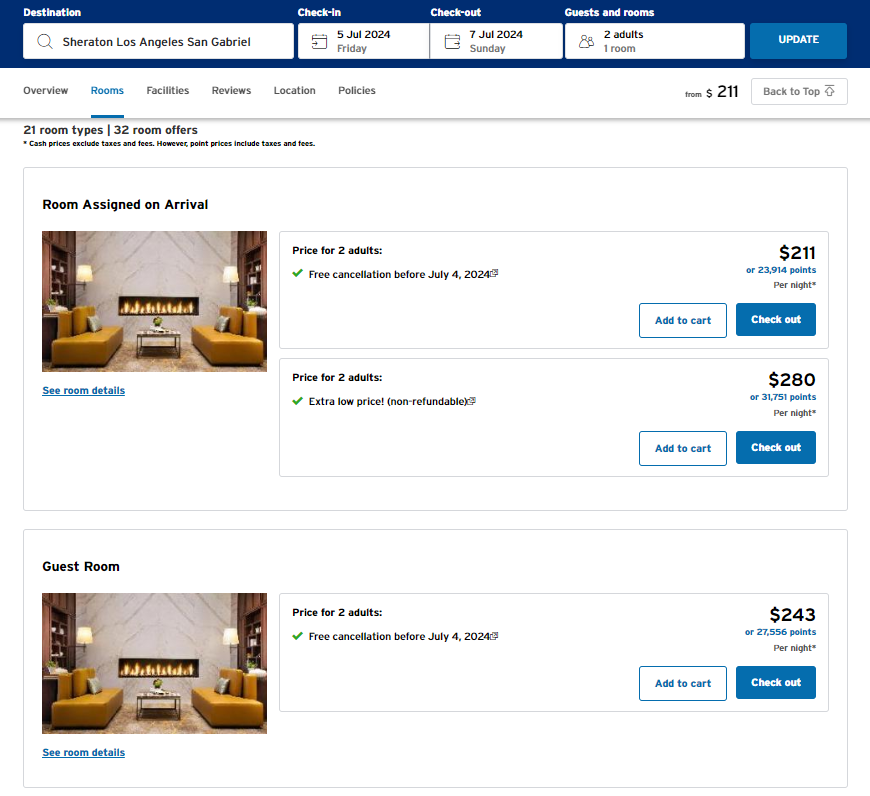Click the Back to Top arrow icon

[827, 91]
